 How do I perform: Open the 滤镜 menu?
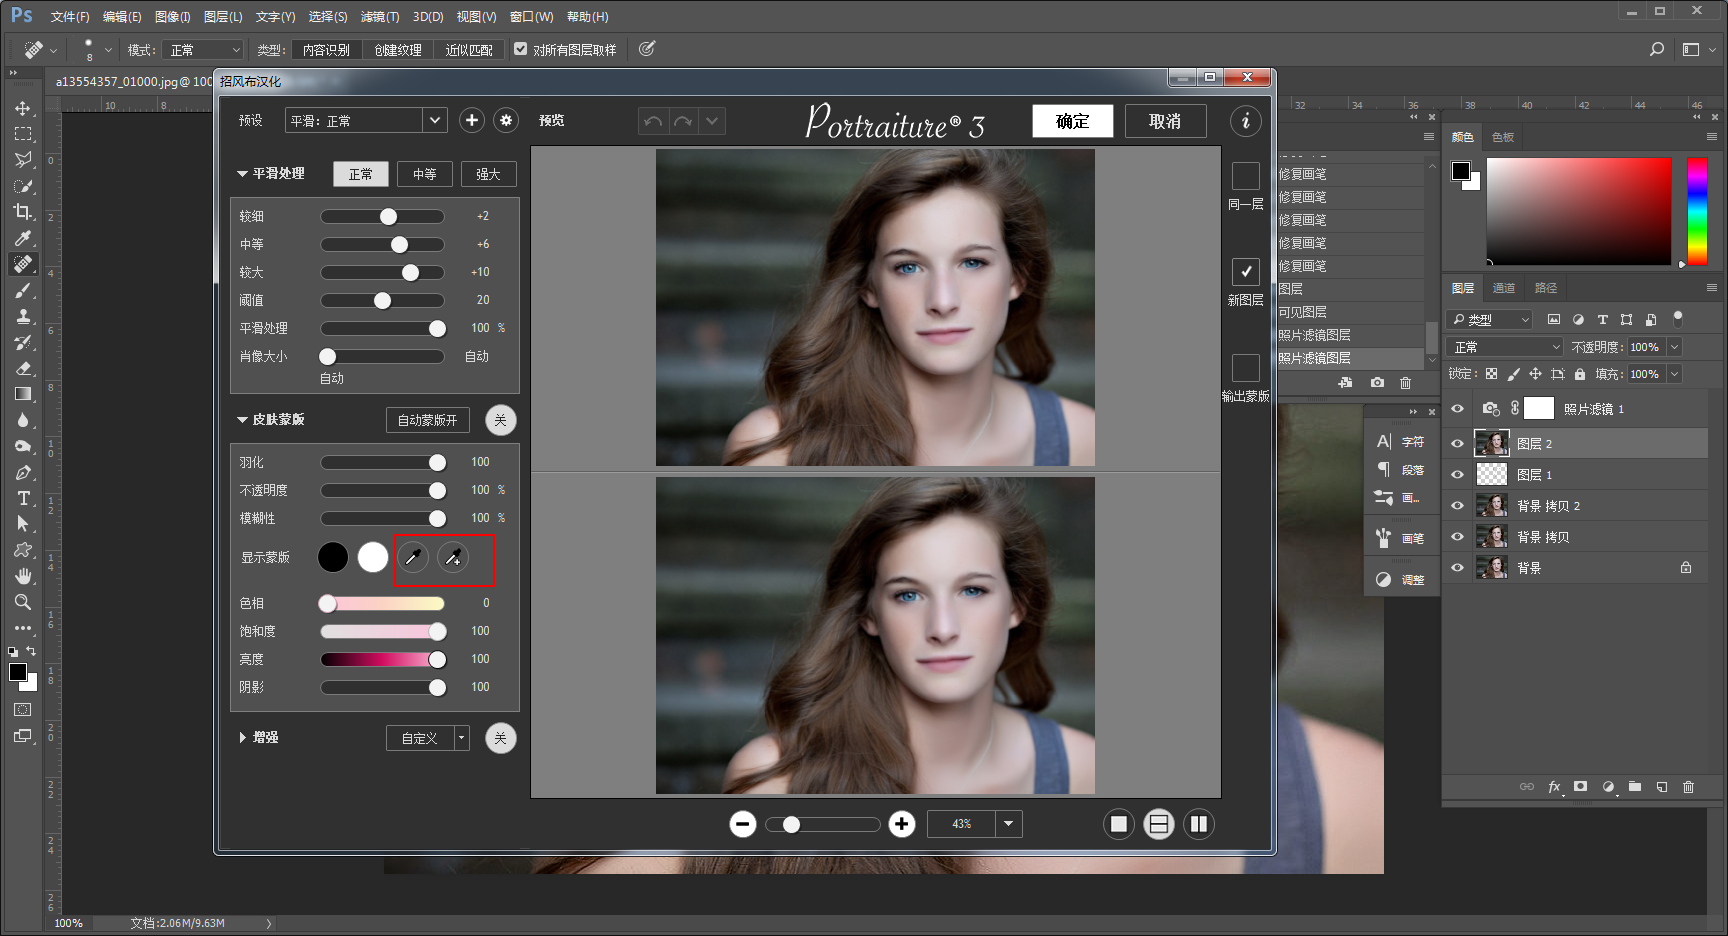pos(380,17)
